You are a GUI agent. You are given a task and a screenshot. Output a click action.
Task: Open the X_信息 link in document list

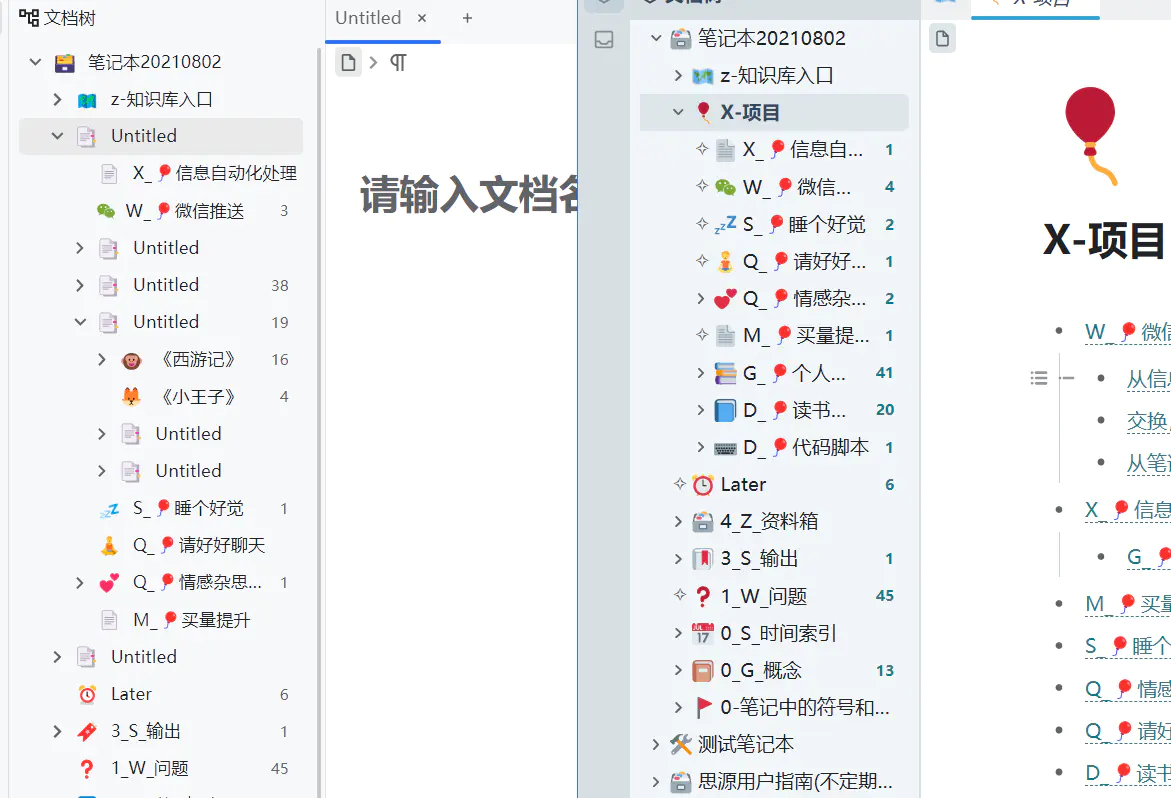pos(1128,510)
